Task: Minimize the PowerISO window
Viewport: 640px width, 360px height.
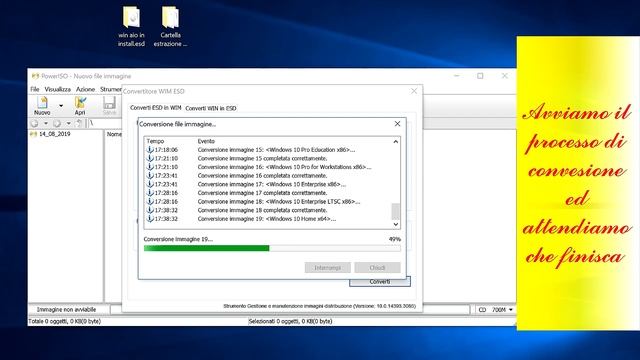Action: [x=456, y=76]
